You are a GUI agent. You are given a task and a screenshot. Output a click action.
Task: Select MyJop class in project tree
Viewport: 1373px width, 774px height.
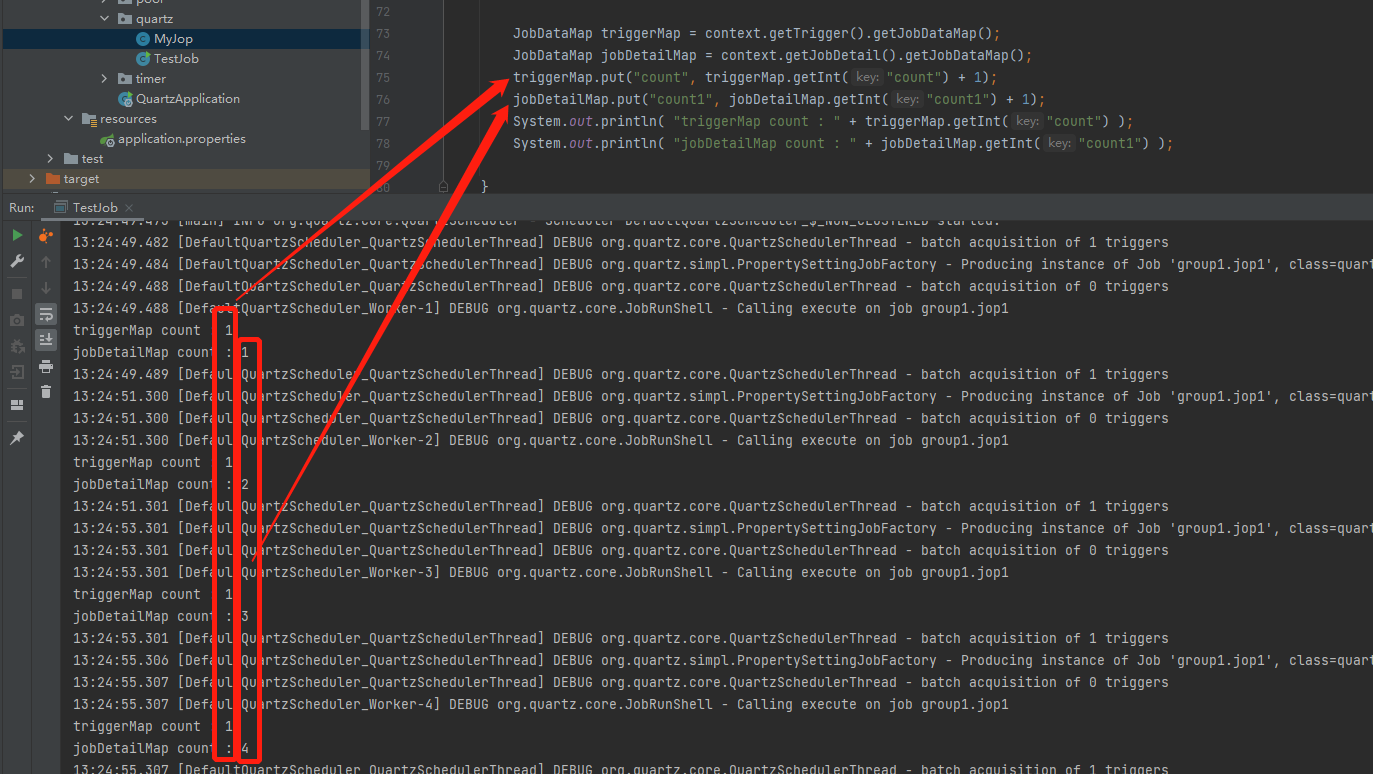(x=173, y=39)
